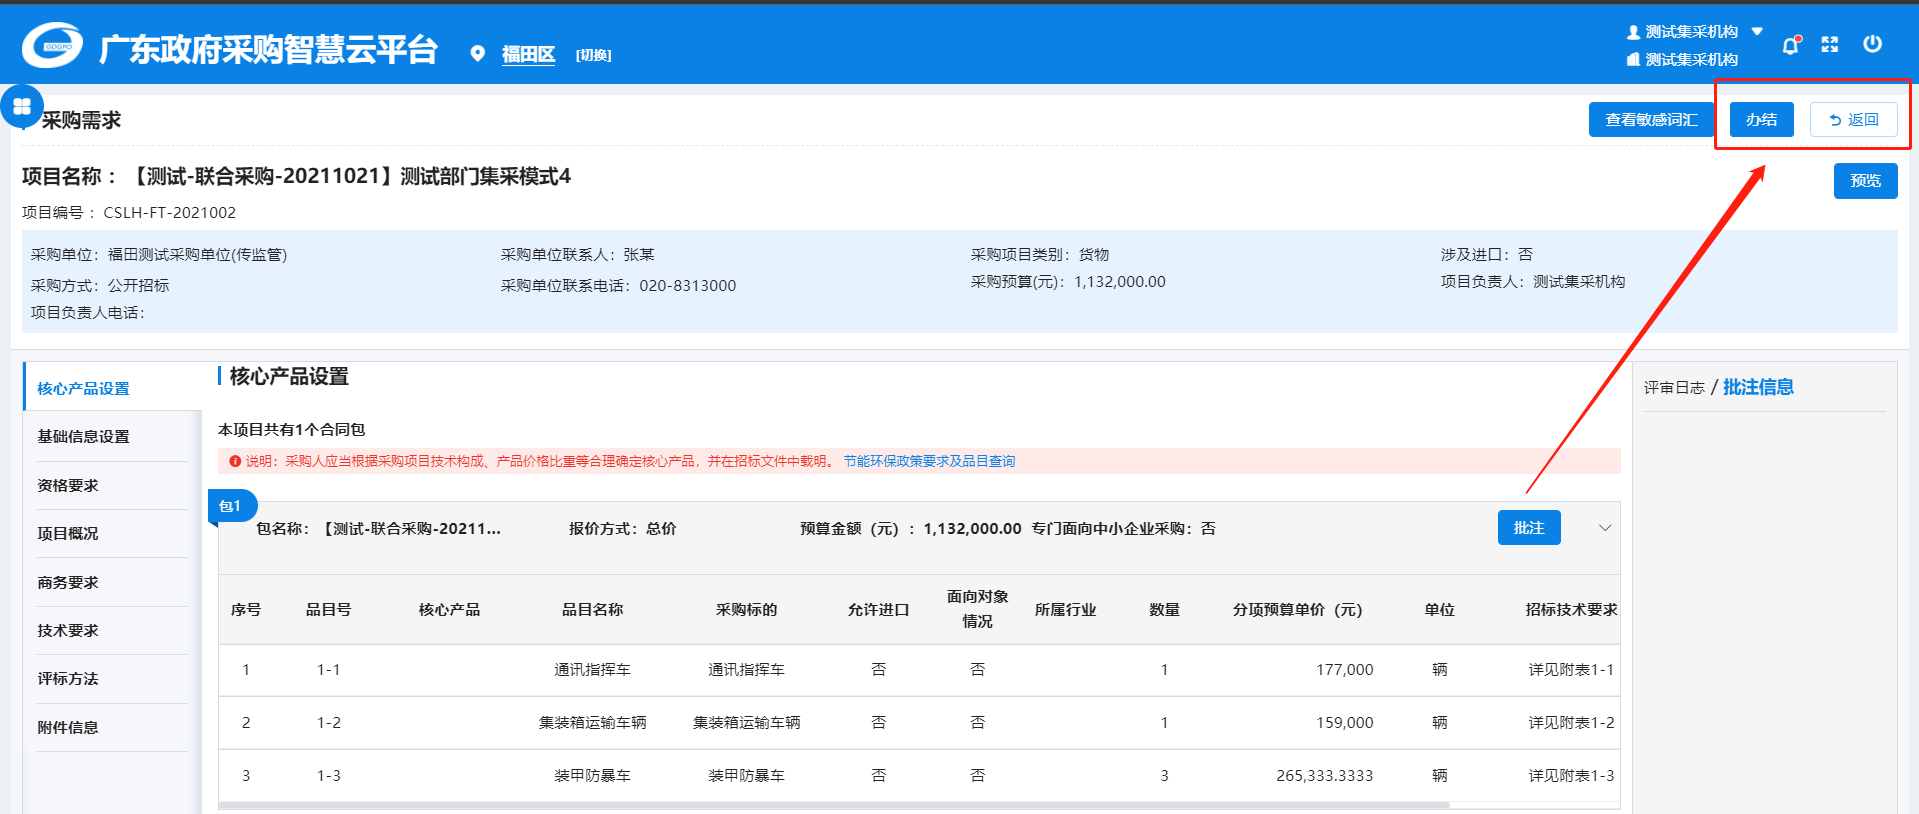The image size is (1919, 814).
Task: Click the location pin next to 福田区
Action: click(478, 54)
